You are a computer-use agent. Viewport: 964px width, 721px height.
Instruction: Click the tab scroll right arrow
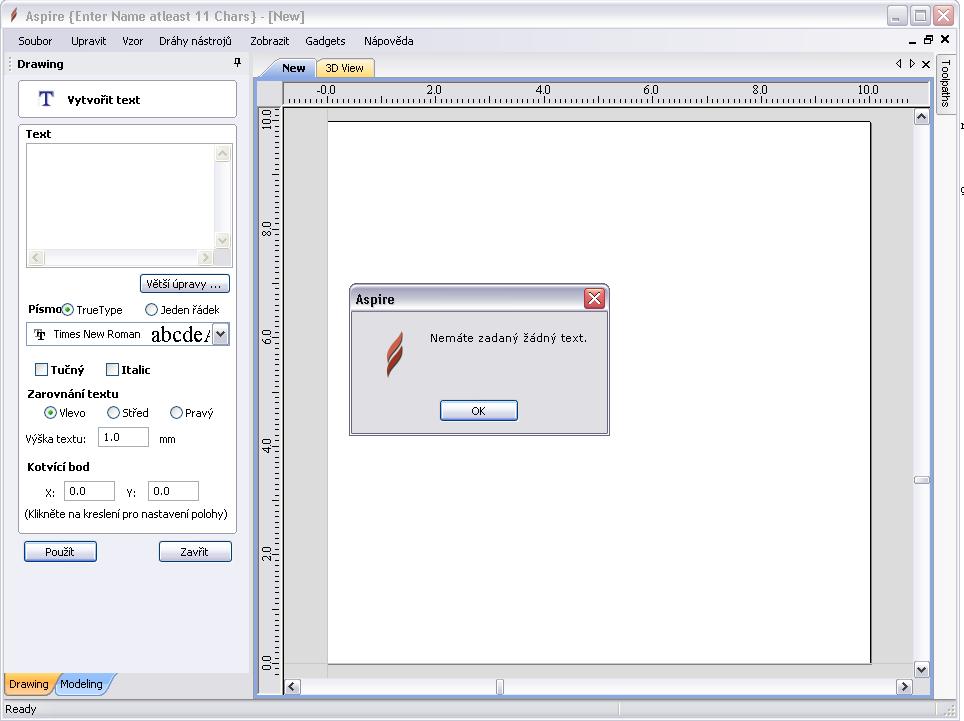click(911, 64)
